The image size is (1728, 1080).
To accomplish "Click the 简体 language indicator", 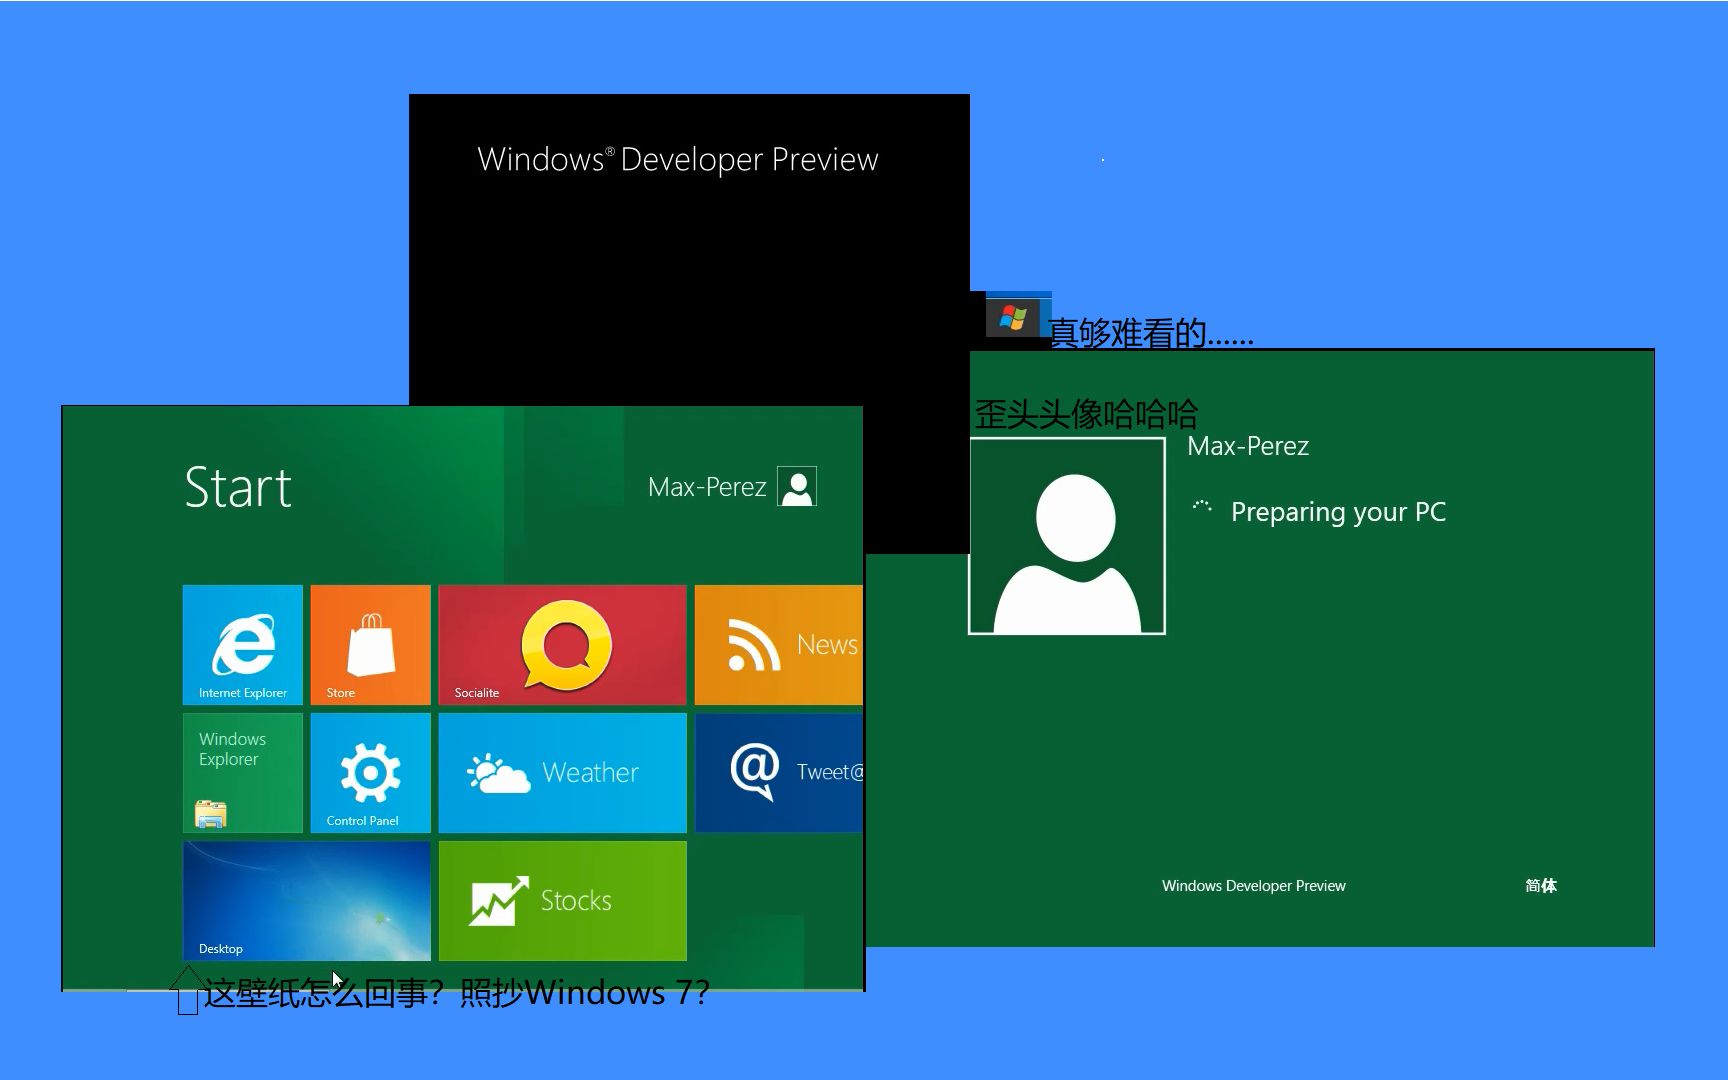I will (1541, 885).
